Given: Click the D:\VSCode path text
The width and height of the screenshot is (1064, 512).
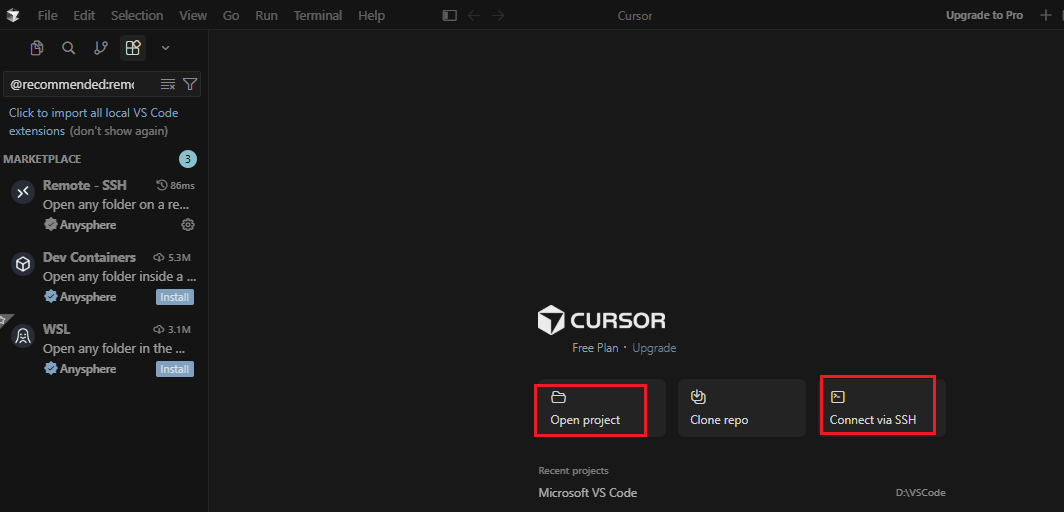Looking at the screenshot, I should click(x=920, y=493).
